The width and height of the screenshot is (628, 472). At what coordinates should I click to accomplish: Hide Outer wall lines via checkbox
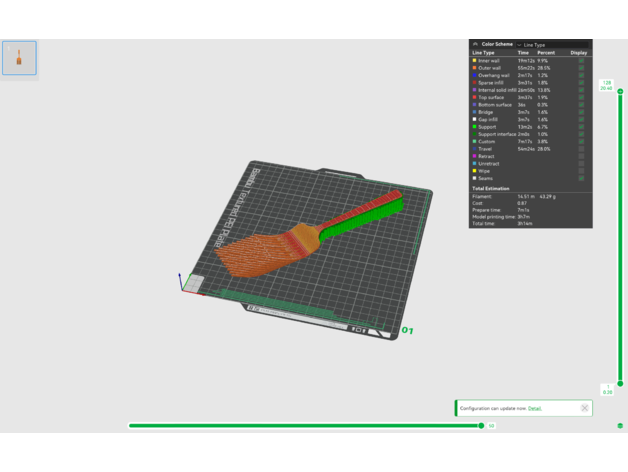pyautogui.click(x=580, y=68)
